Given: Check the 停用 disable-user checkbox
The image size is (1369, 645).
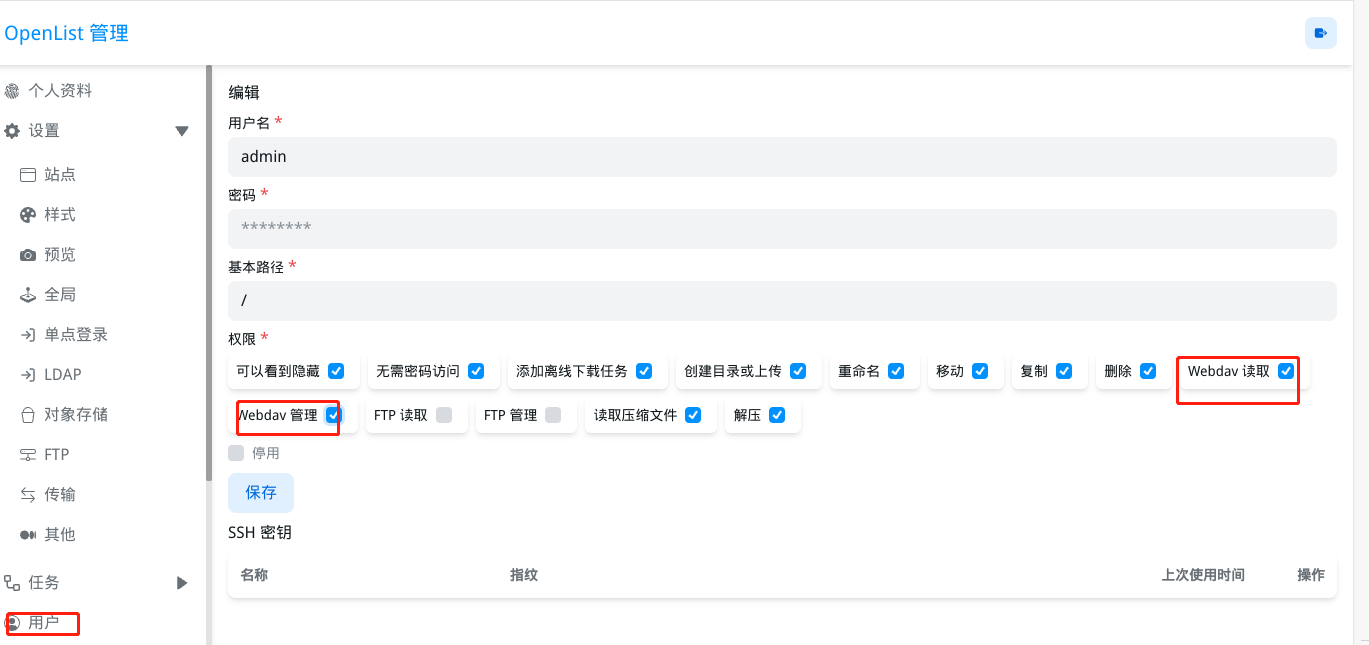Looking at the screenshot, I should point(236,453).
